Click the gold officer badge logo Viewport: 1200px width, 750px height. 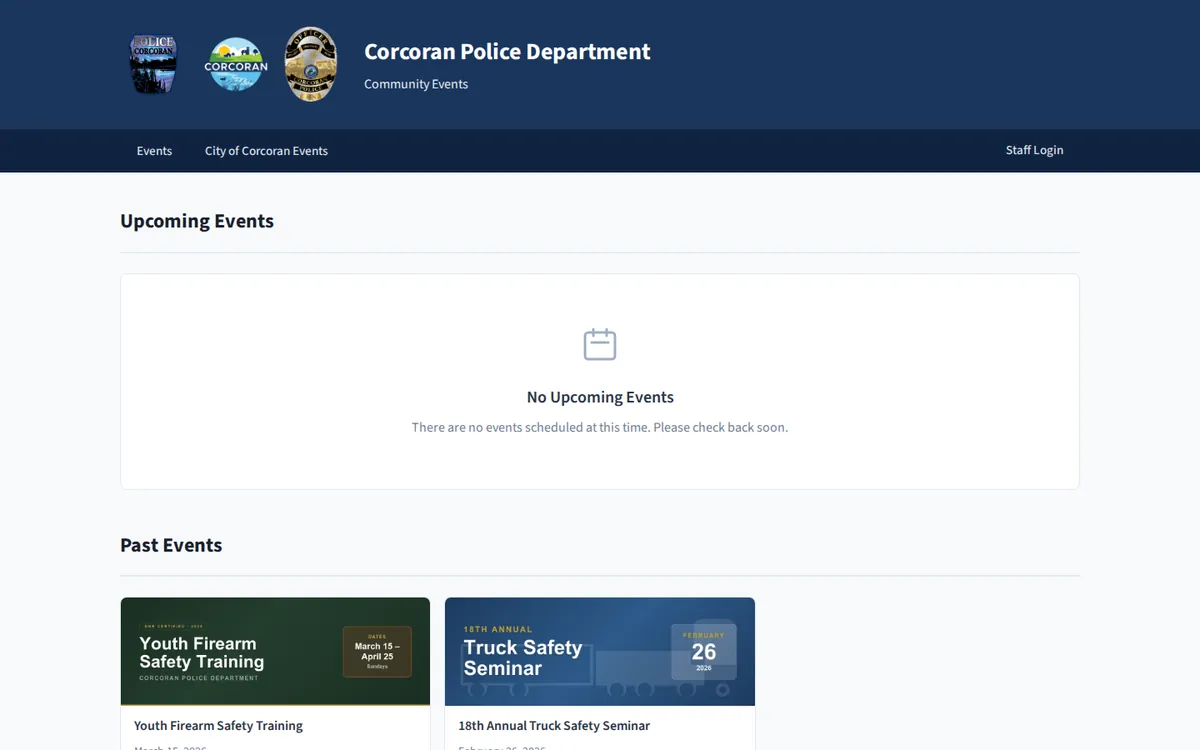pos(311,64)
